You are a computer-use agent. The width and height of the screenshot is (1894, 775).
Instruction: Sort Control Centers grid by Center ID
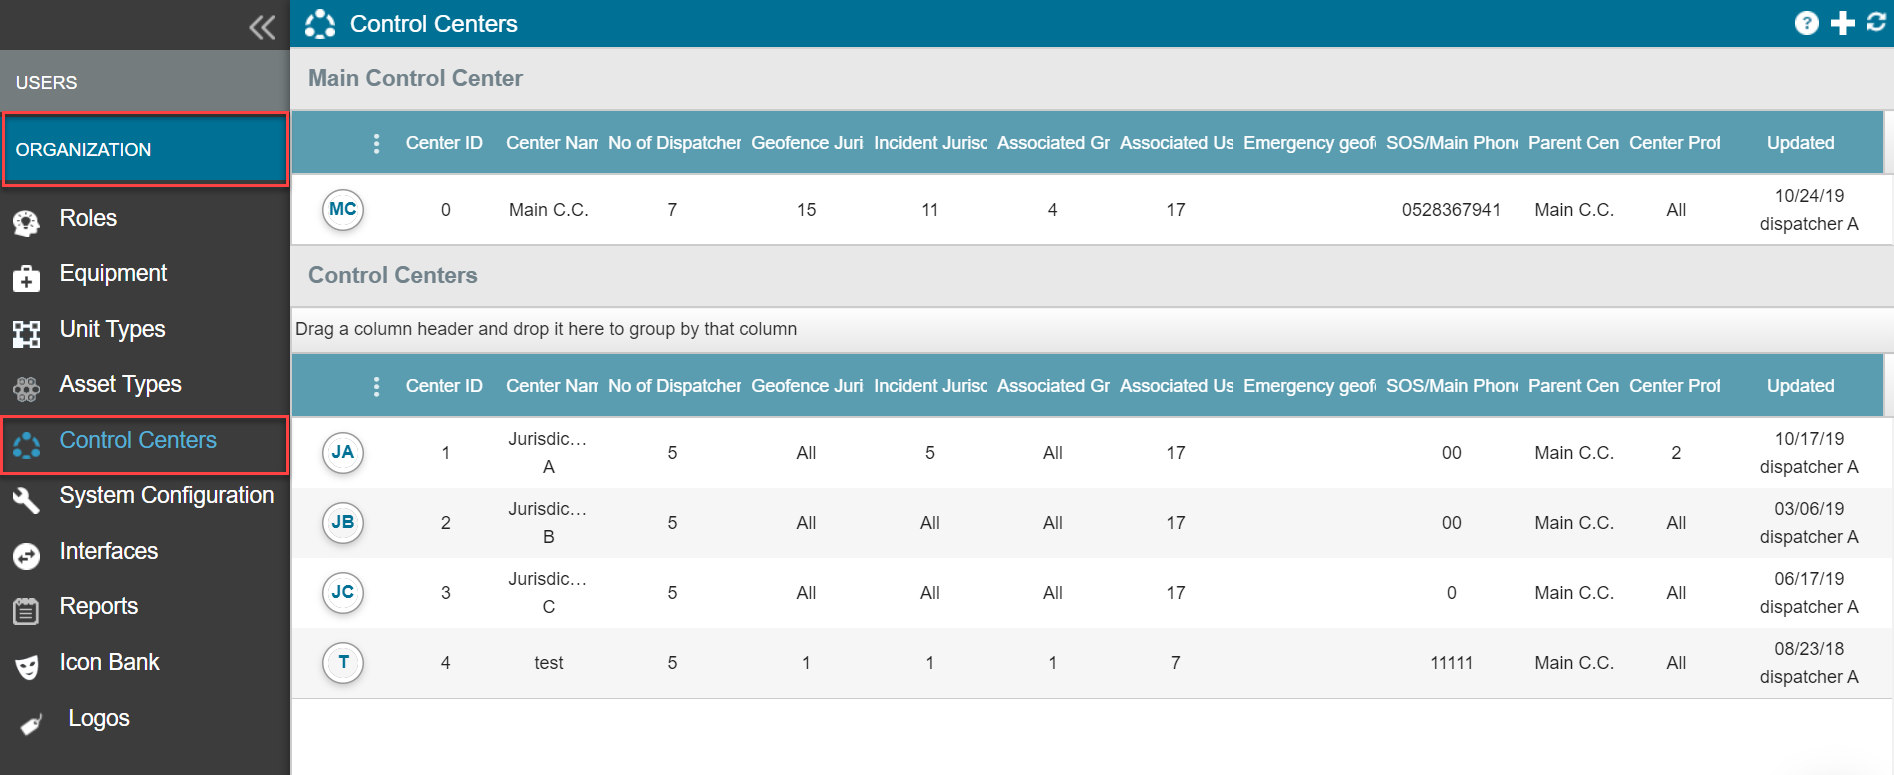click(444, 386)
